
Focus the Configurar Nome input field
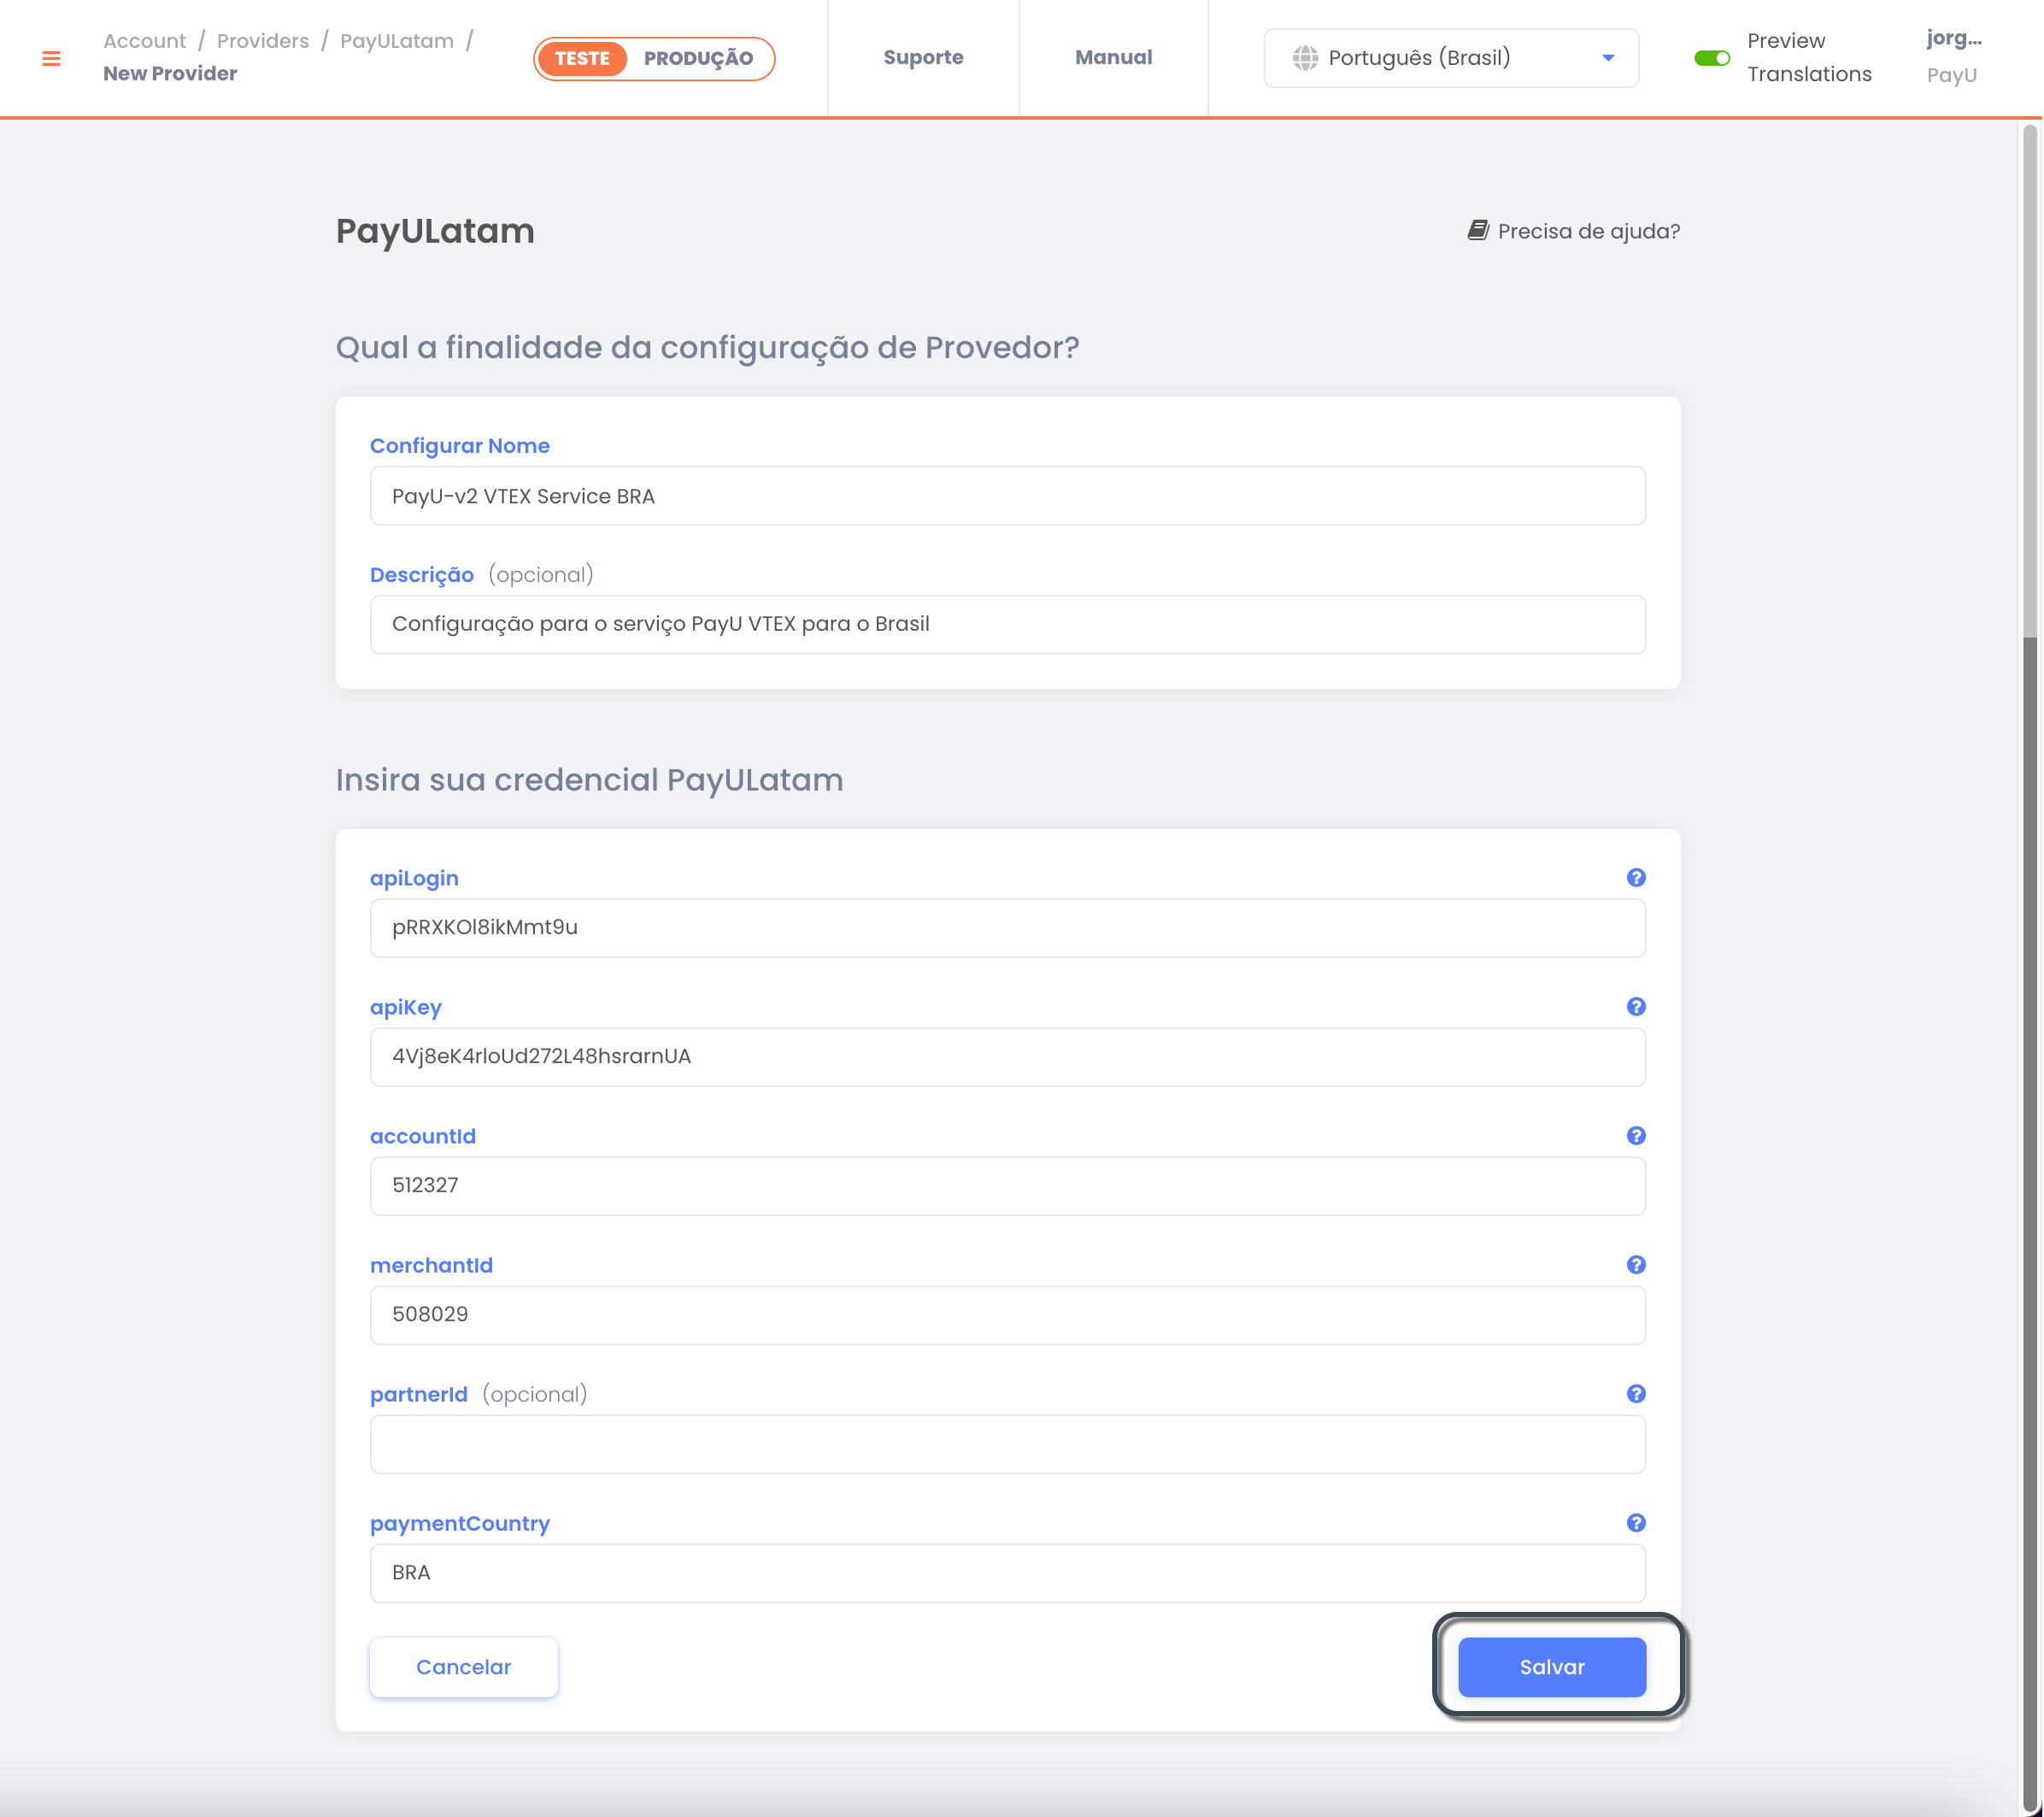(1007, 496)
